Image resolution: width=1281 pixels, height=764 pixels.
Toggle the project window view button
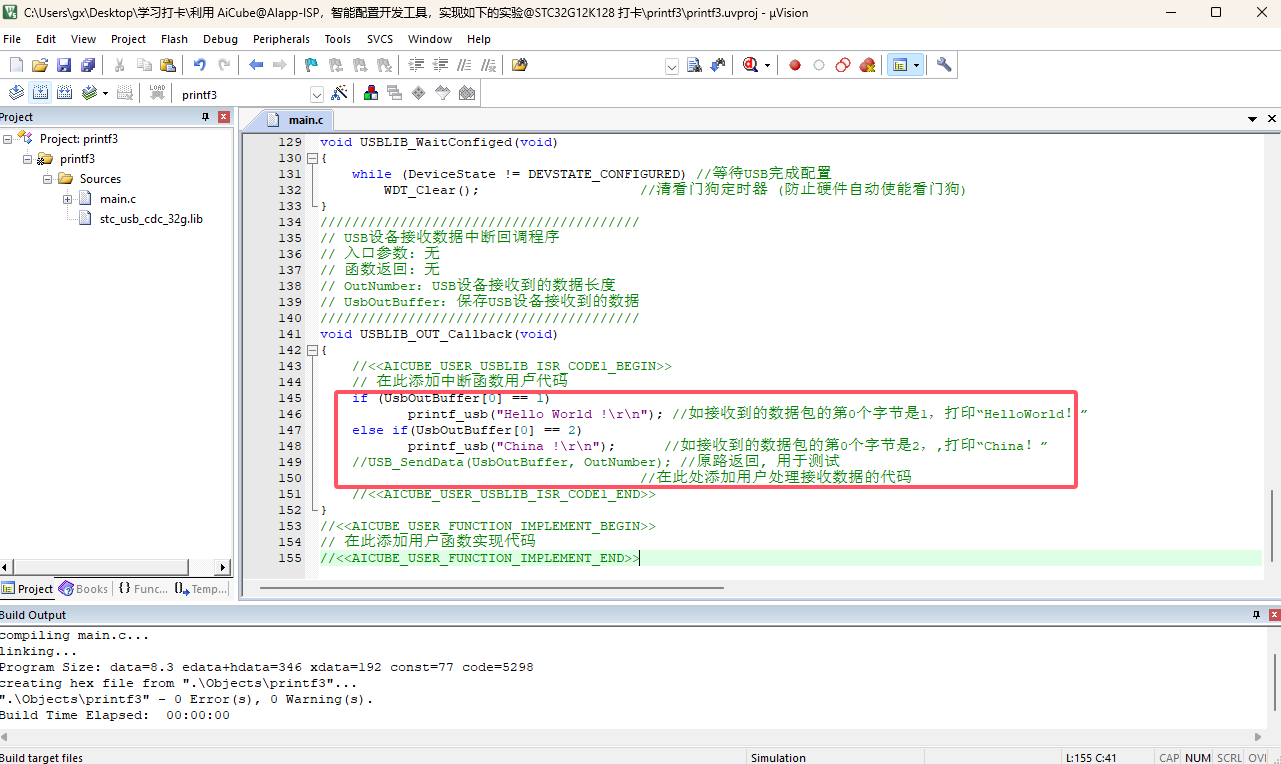(900, 65)
